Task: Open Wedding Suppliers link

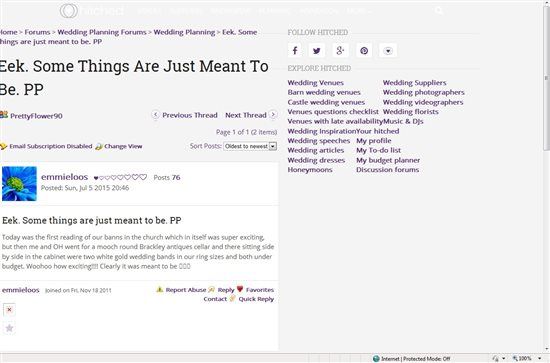Action: 415,83
